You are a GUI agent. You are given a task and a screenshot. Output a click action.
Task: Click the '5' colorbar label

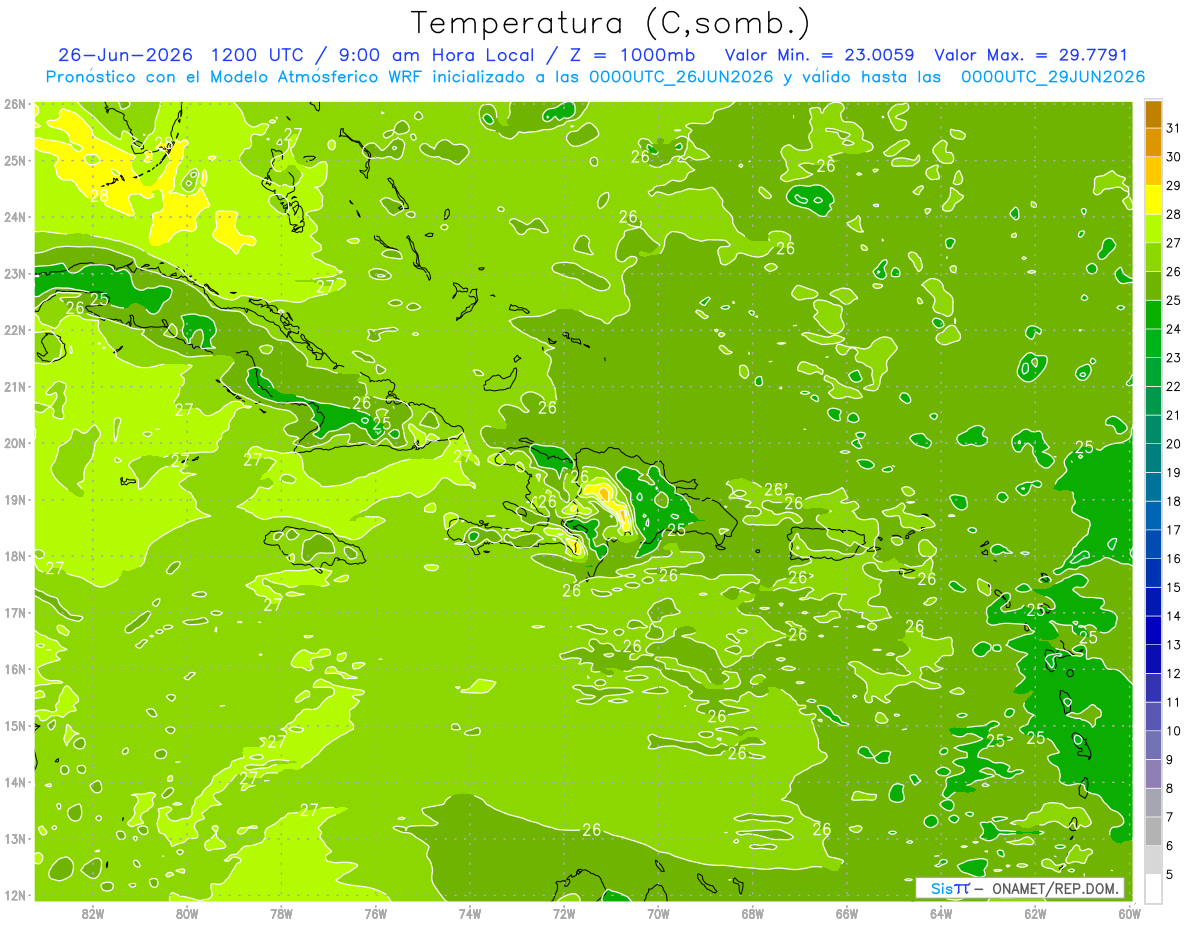pyautogui.click(x=1171, y=875)
